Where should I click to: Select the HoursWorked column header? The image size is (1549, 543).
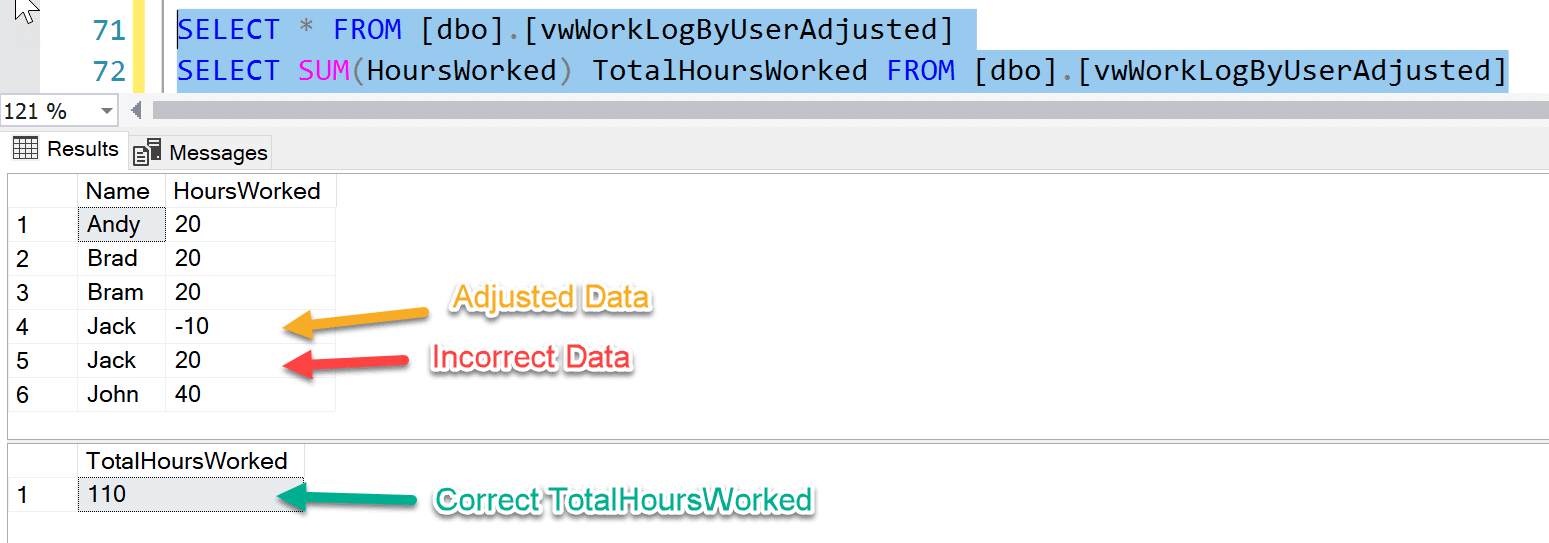pyautogui.click(x=247, y=191)
